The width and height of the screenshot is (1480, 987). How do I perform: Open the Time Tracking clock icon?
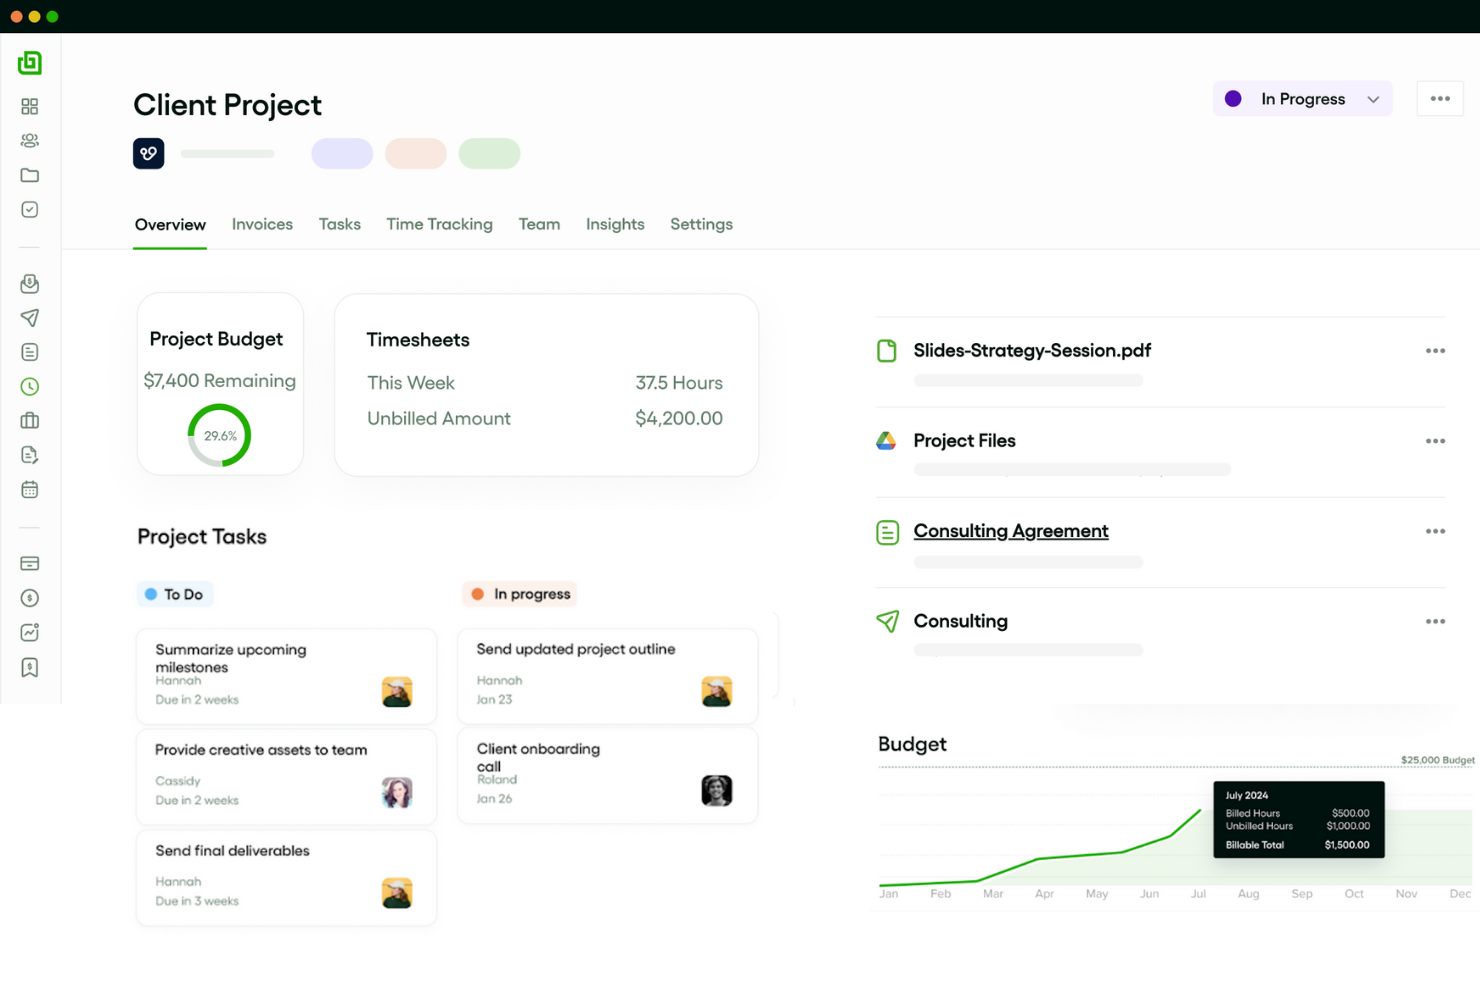(x=29, y=386)
